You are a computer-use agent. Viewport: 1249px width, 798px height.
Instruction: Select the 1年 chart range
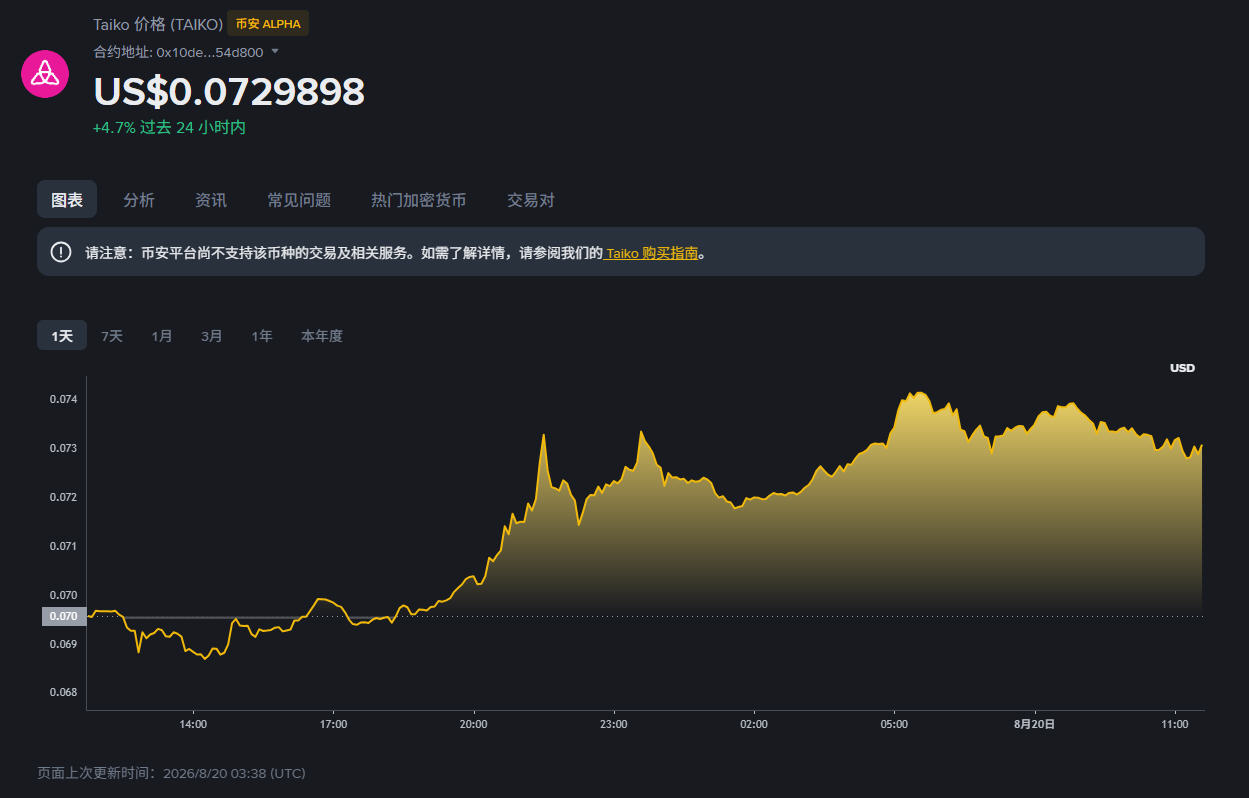click(262, 336)
